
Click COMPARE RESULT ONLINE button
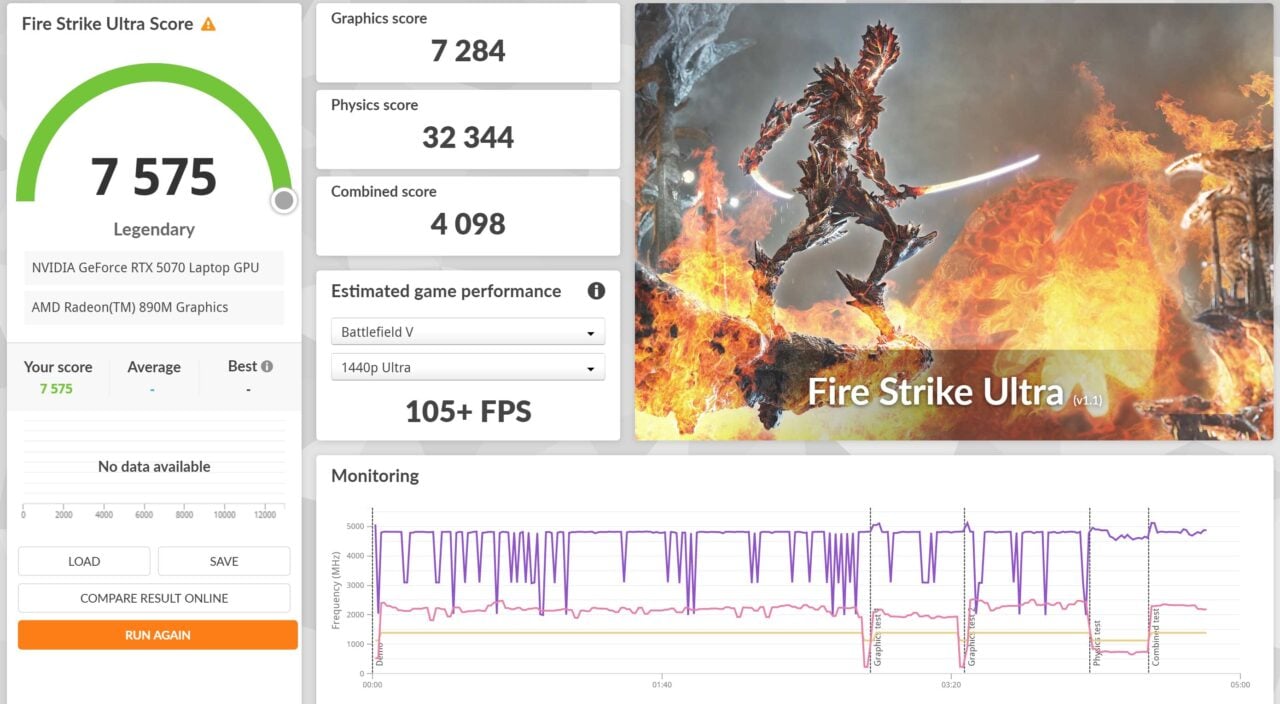[154, 598]
